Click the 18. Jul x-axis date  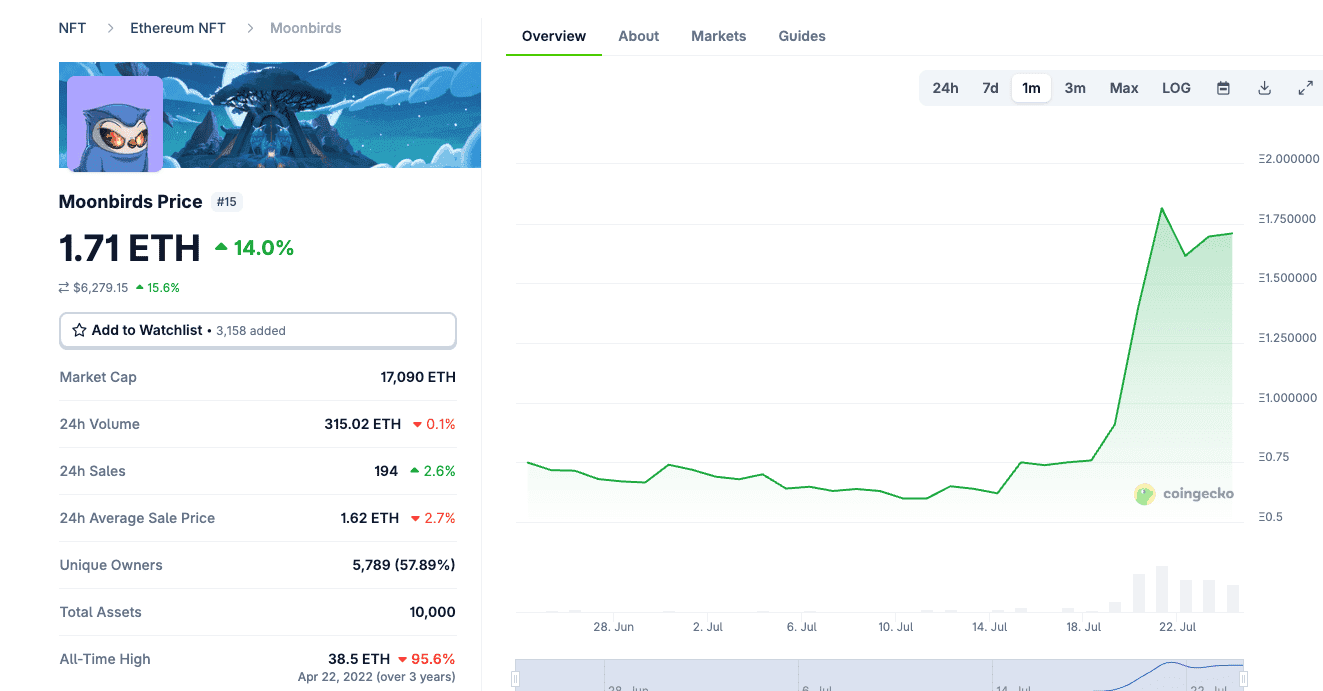pyautogui.click(x=1084, y=627)
